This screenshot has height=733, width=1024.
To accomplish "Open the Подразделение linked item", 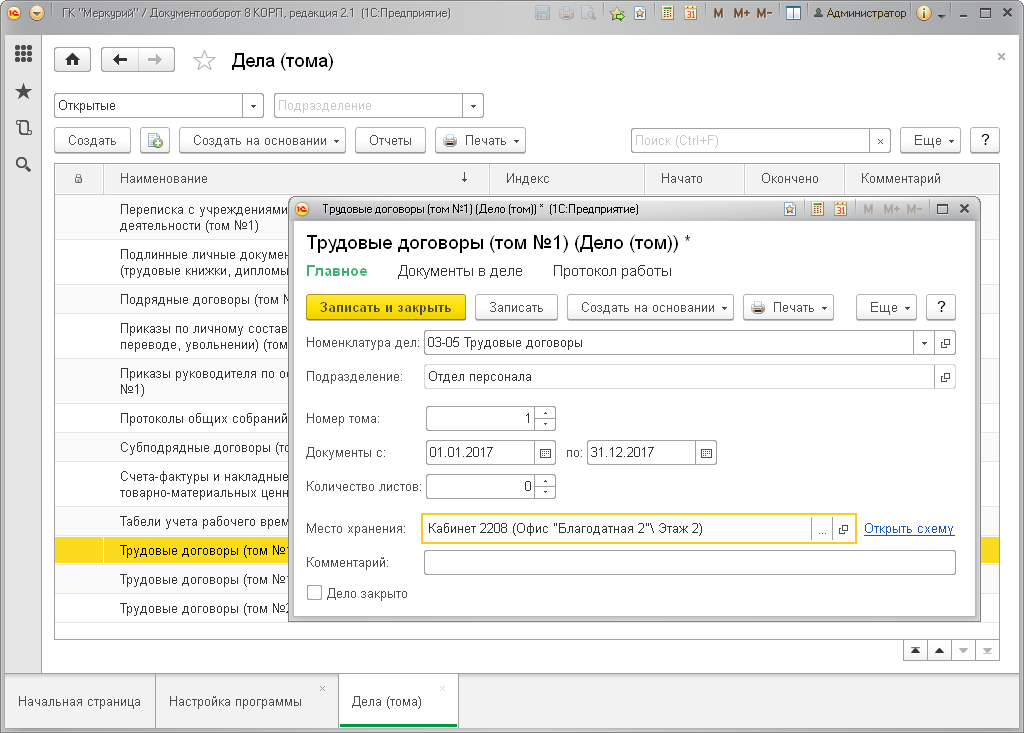I will 945,377.
